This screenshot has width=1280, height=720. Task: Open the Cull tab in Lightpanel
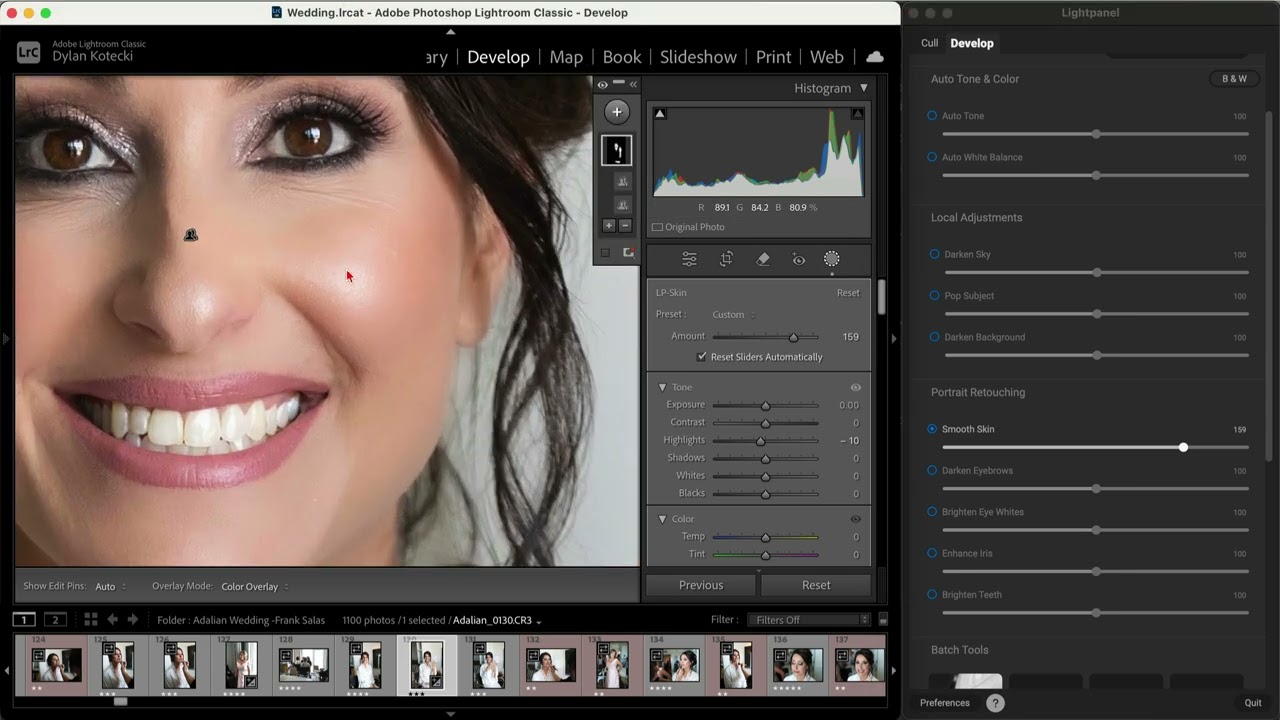930,43
